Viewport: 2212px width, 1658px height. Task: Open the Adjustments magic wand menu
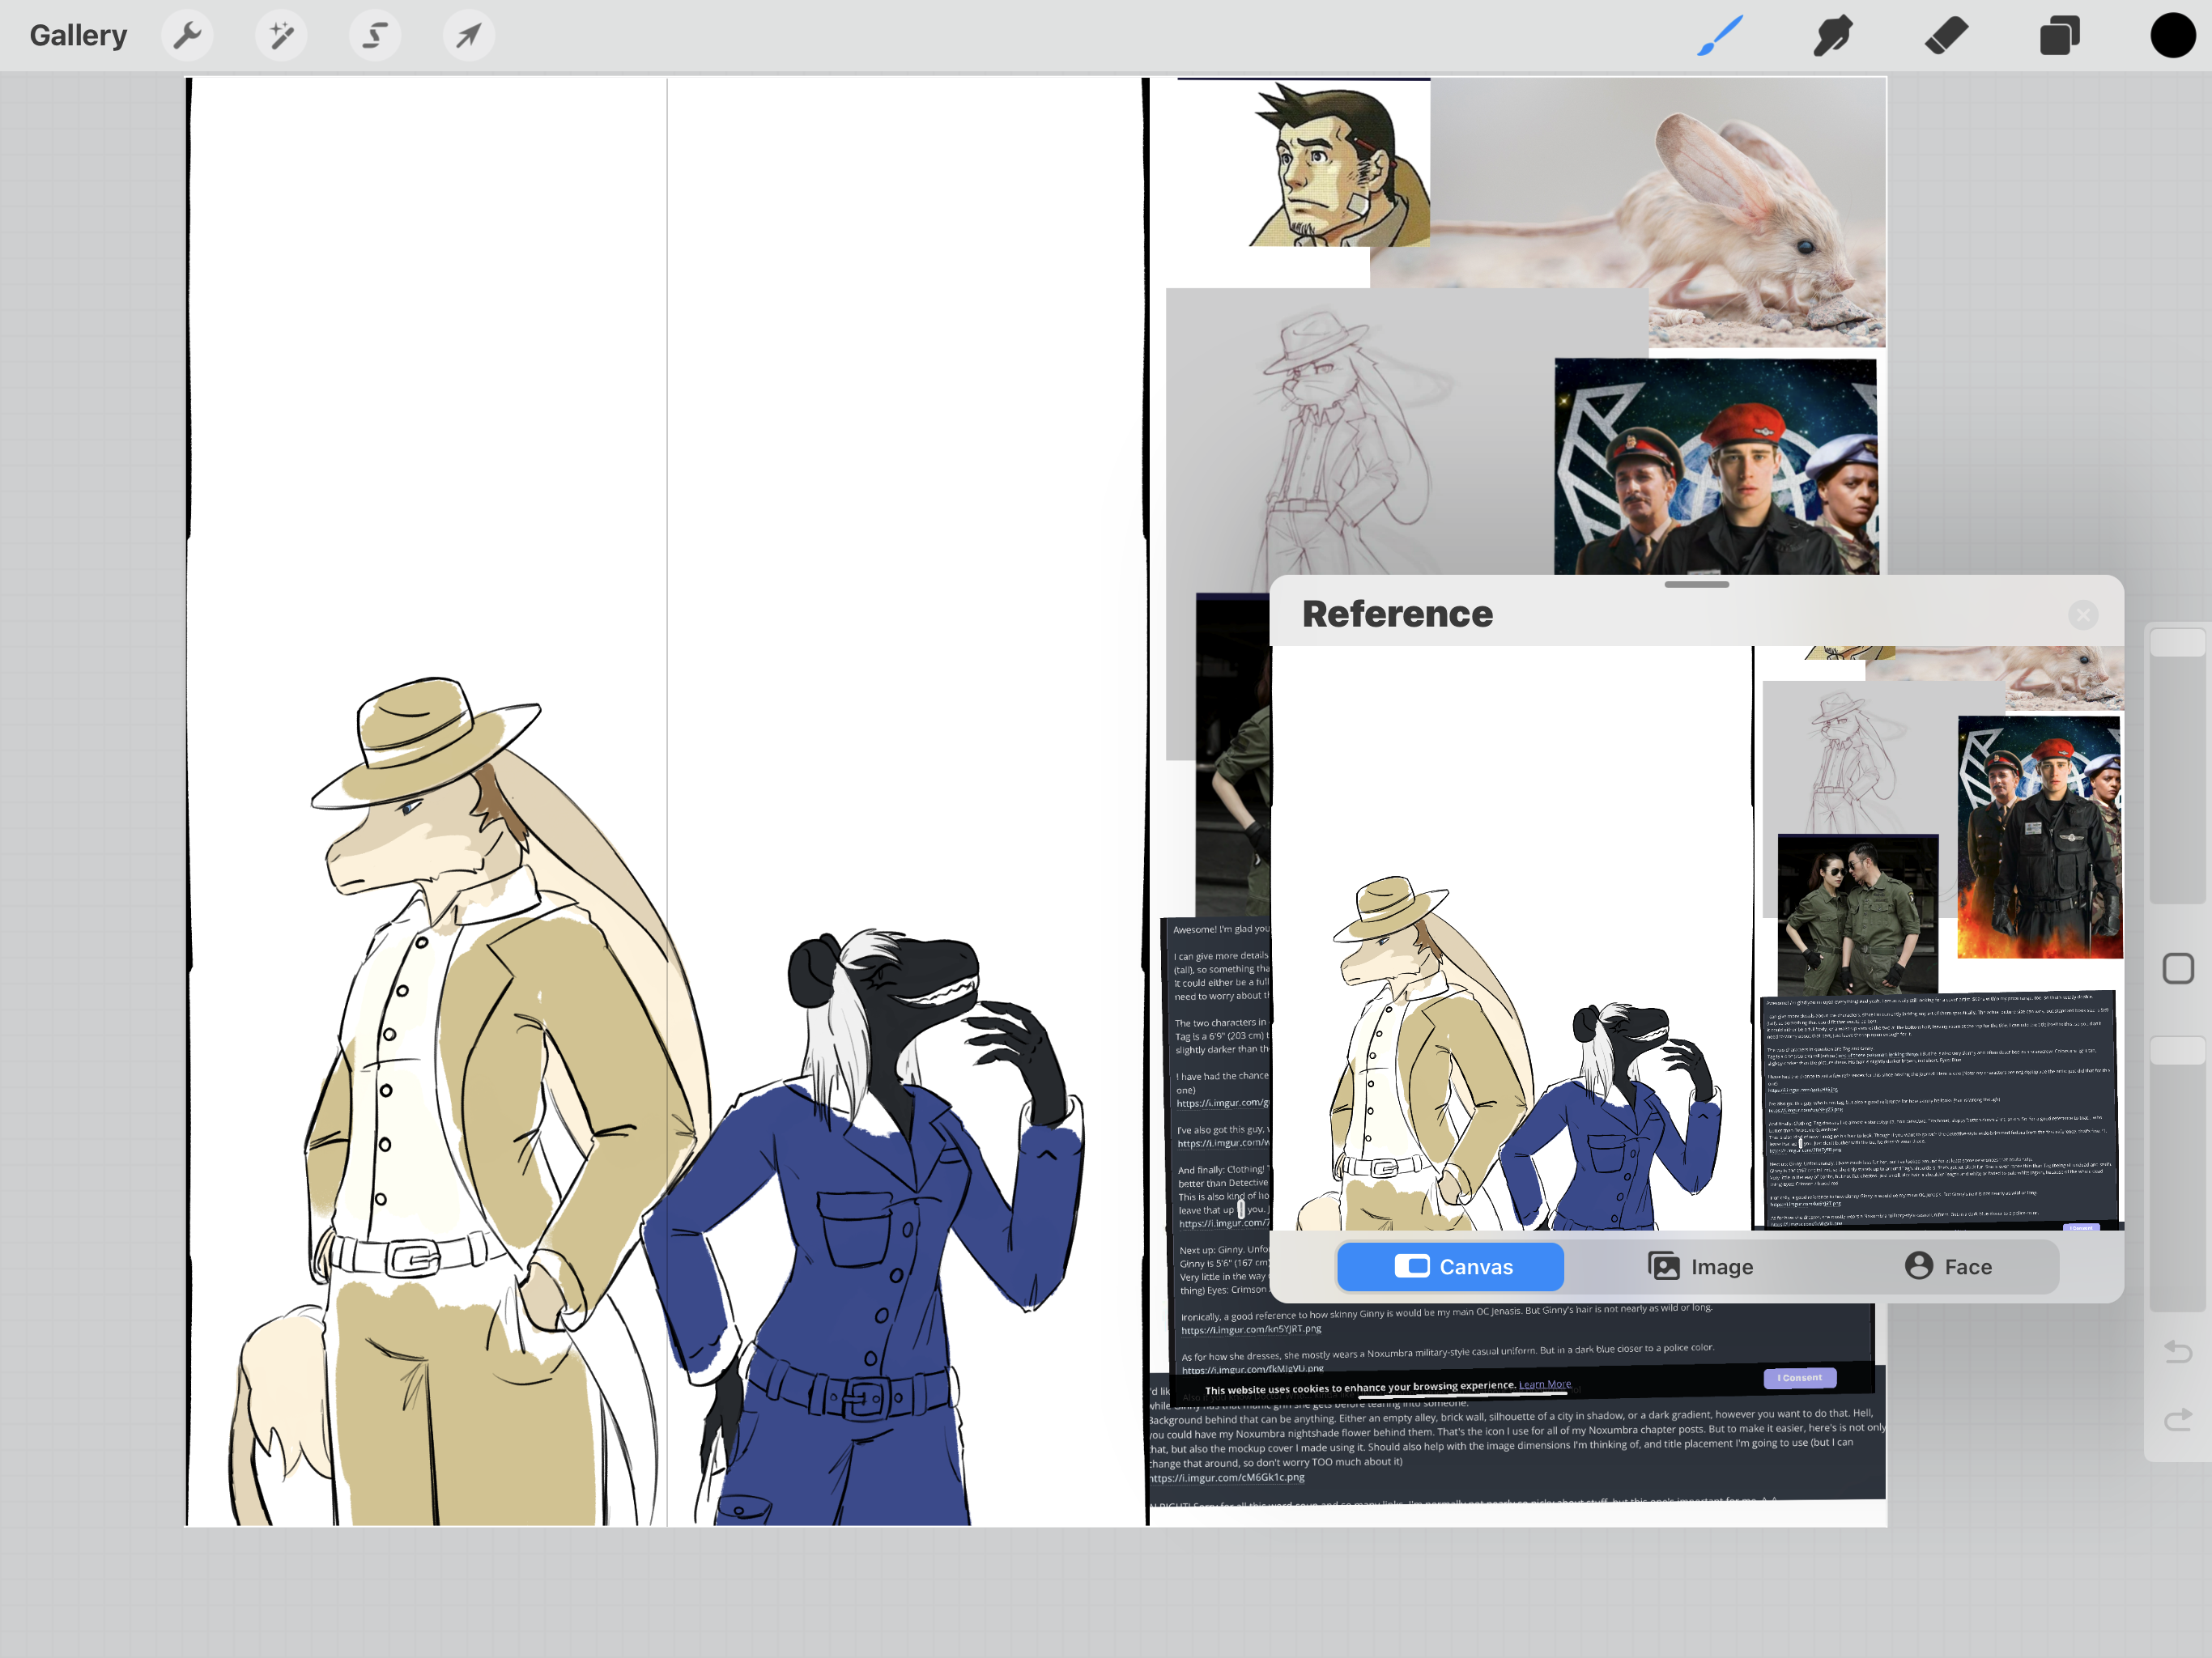[x=281, y=36]
